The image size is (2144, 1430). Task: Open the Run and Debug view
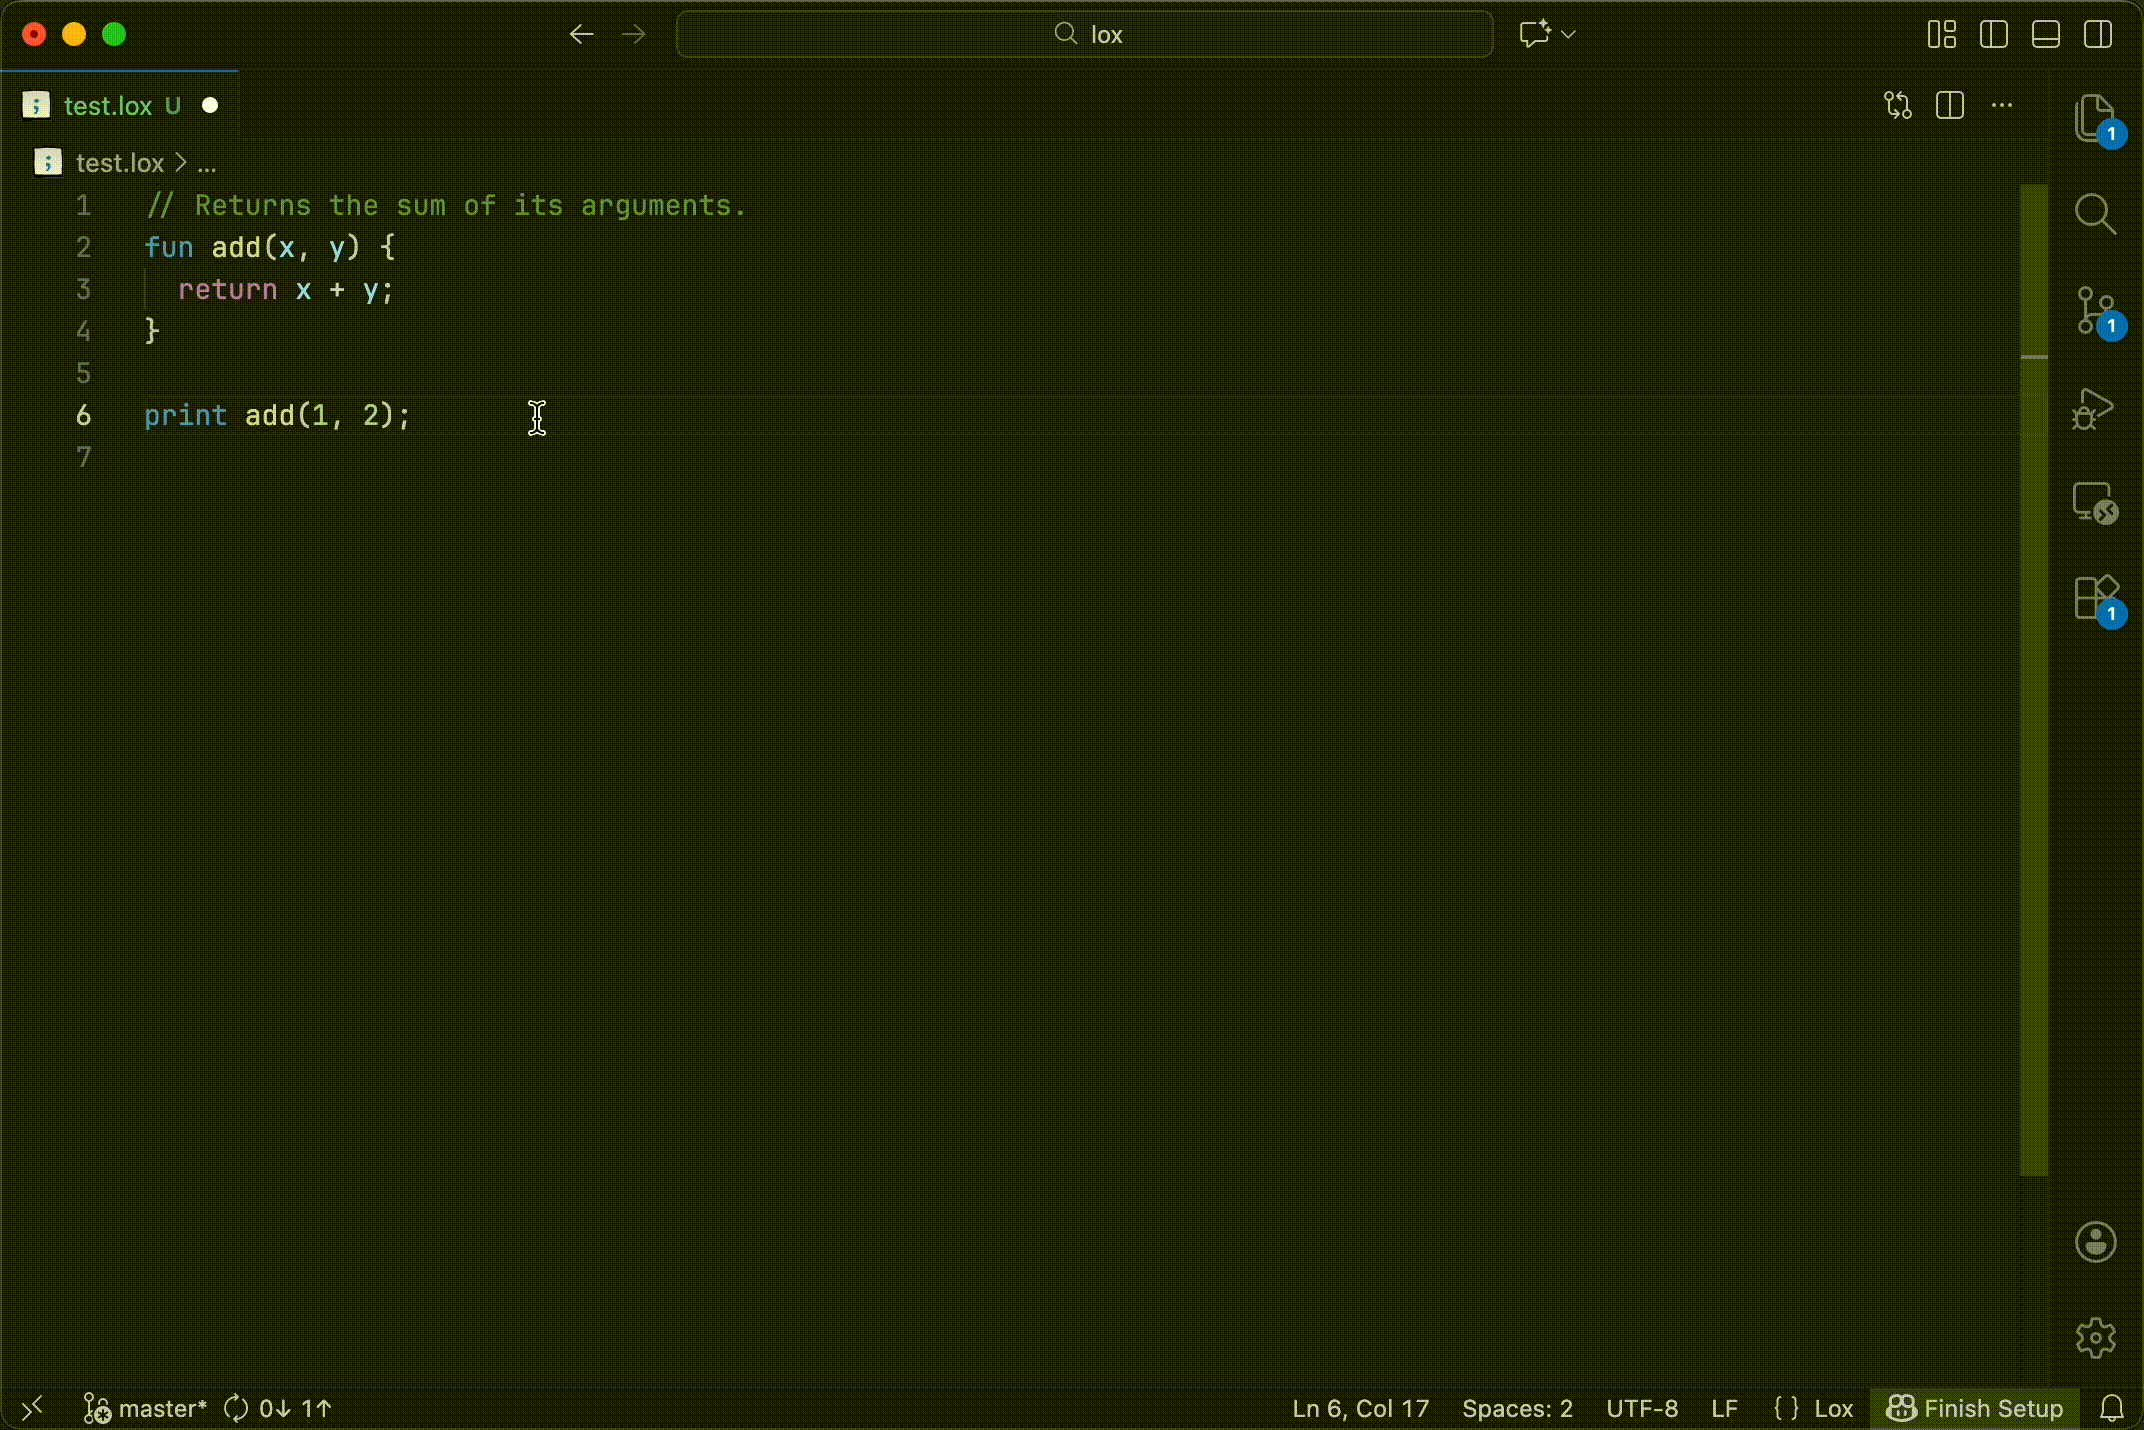(x=2096, y=409)
